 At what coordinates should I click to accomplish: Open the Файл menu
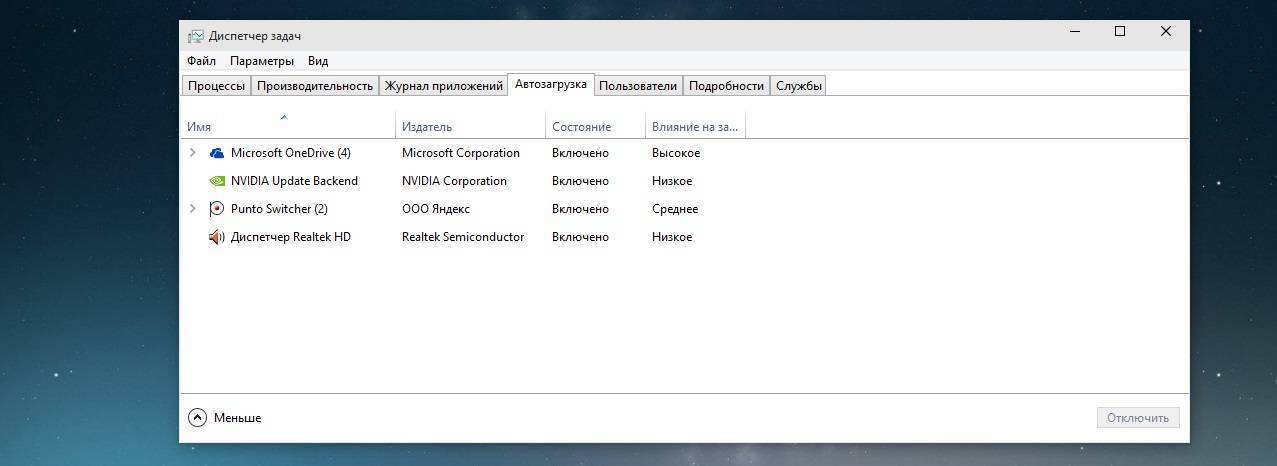[x=201, y=61]
